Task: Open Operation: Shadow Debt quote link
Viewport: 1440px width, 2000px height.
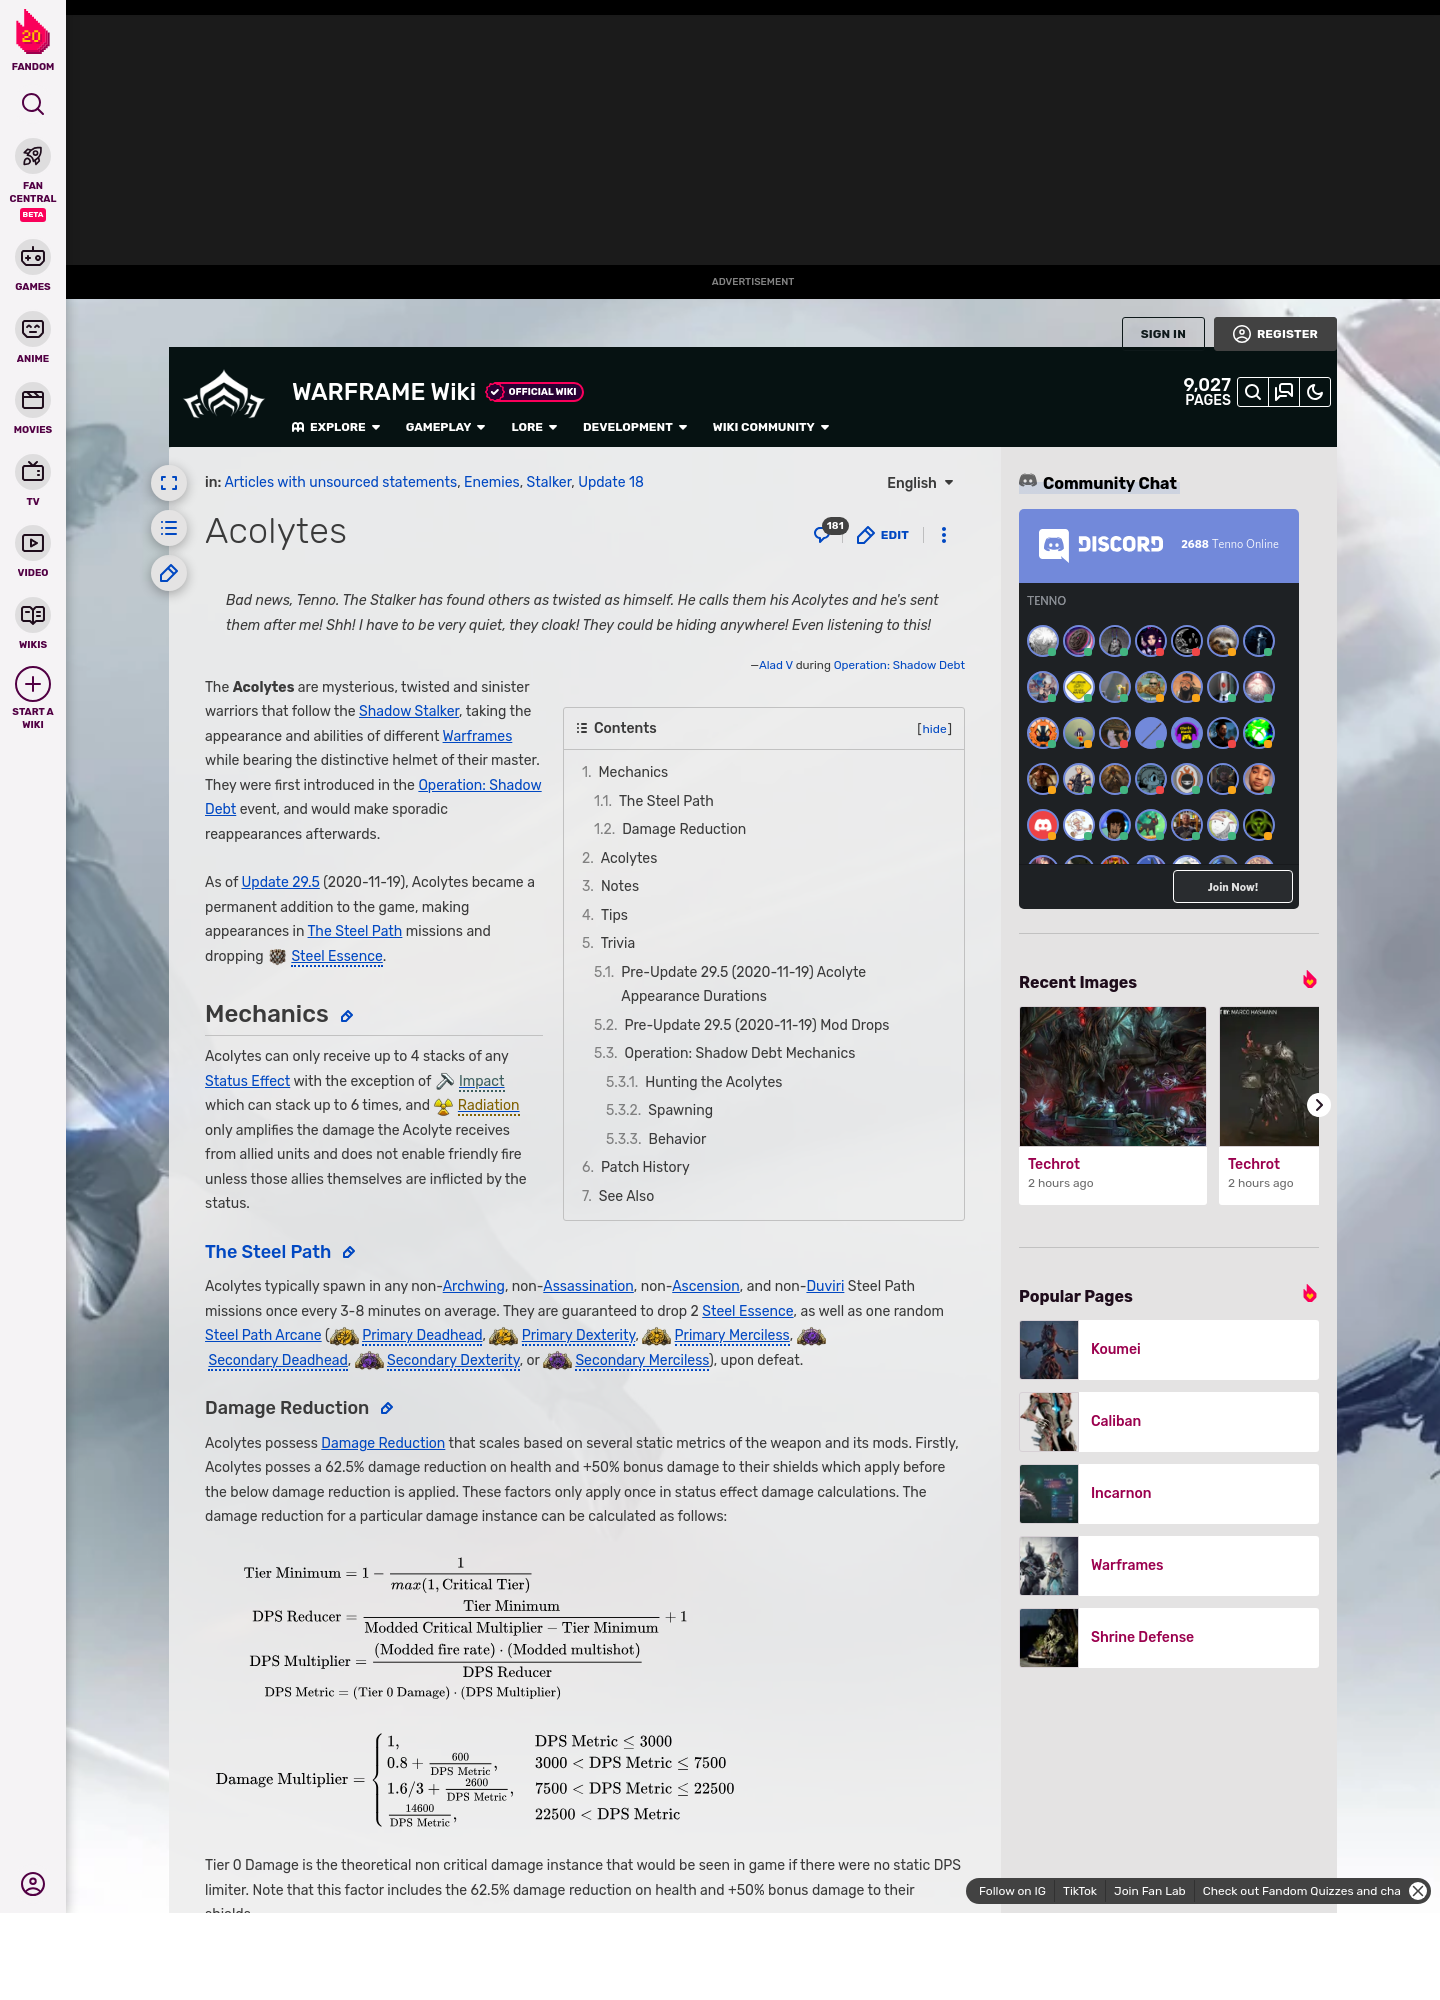Action: tap(899, 665)
